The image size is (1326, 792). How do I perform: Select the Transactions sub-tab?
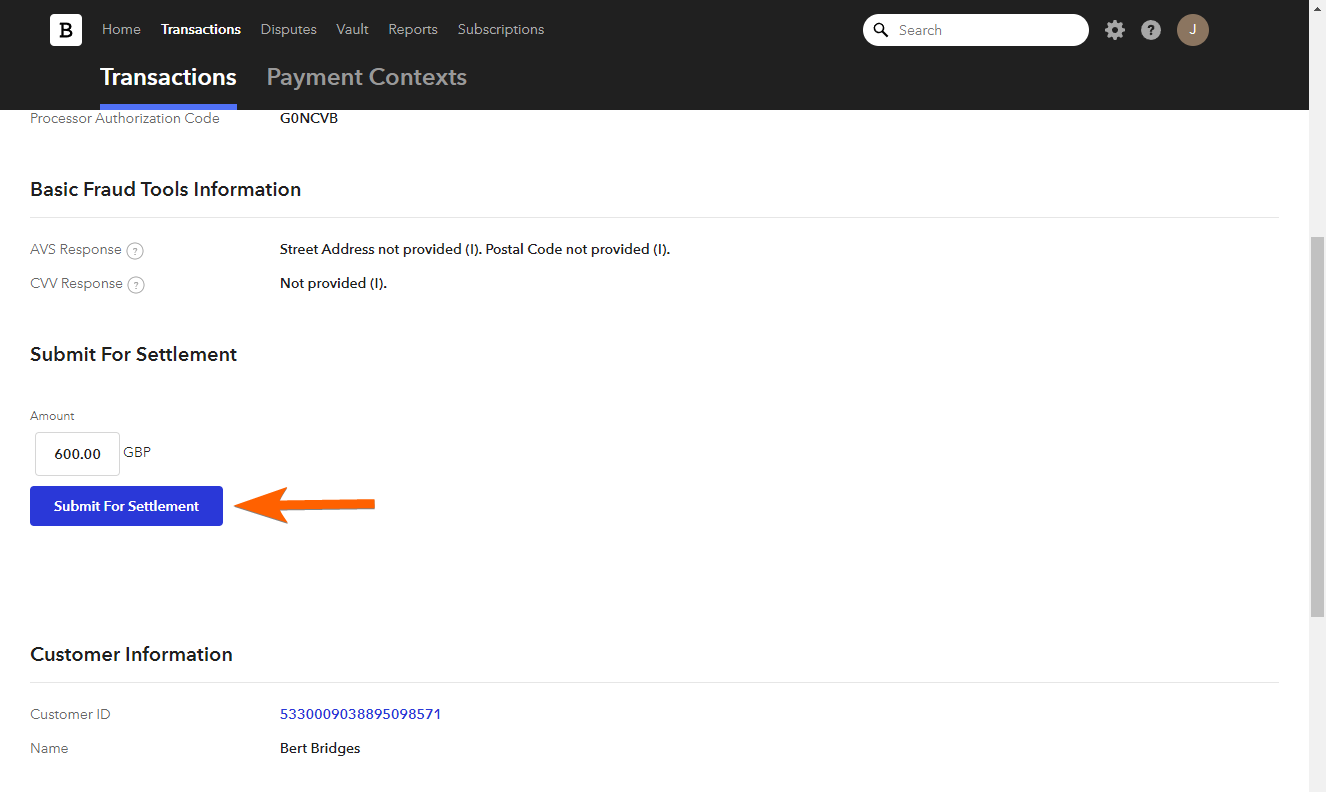coord(168,77)
